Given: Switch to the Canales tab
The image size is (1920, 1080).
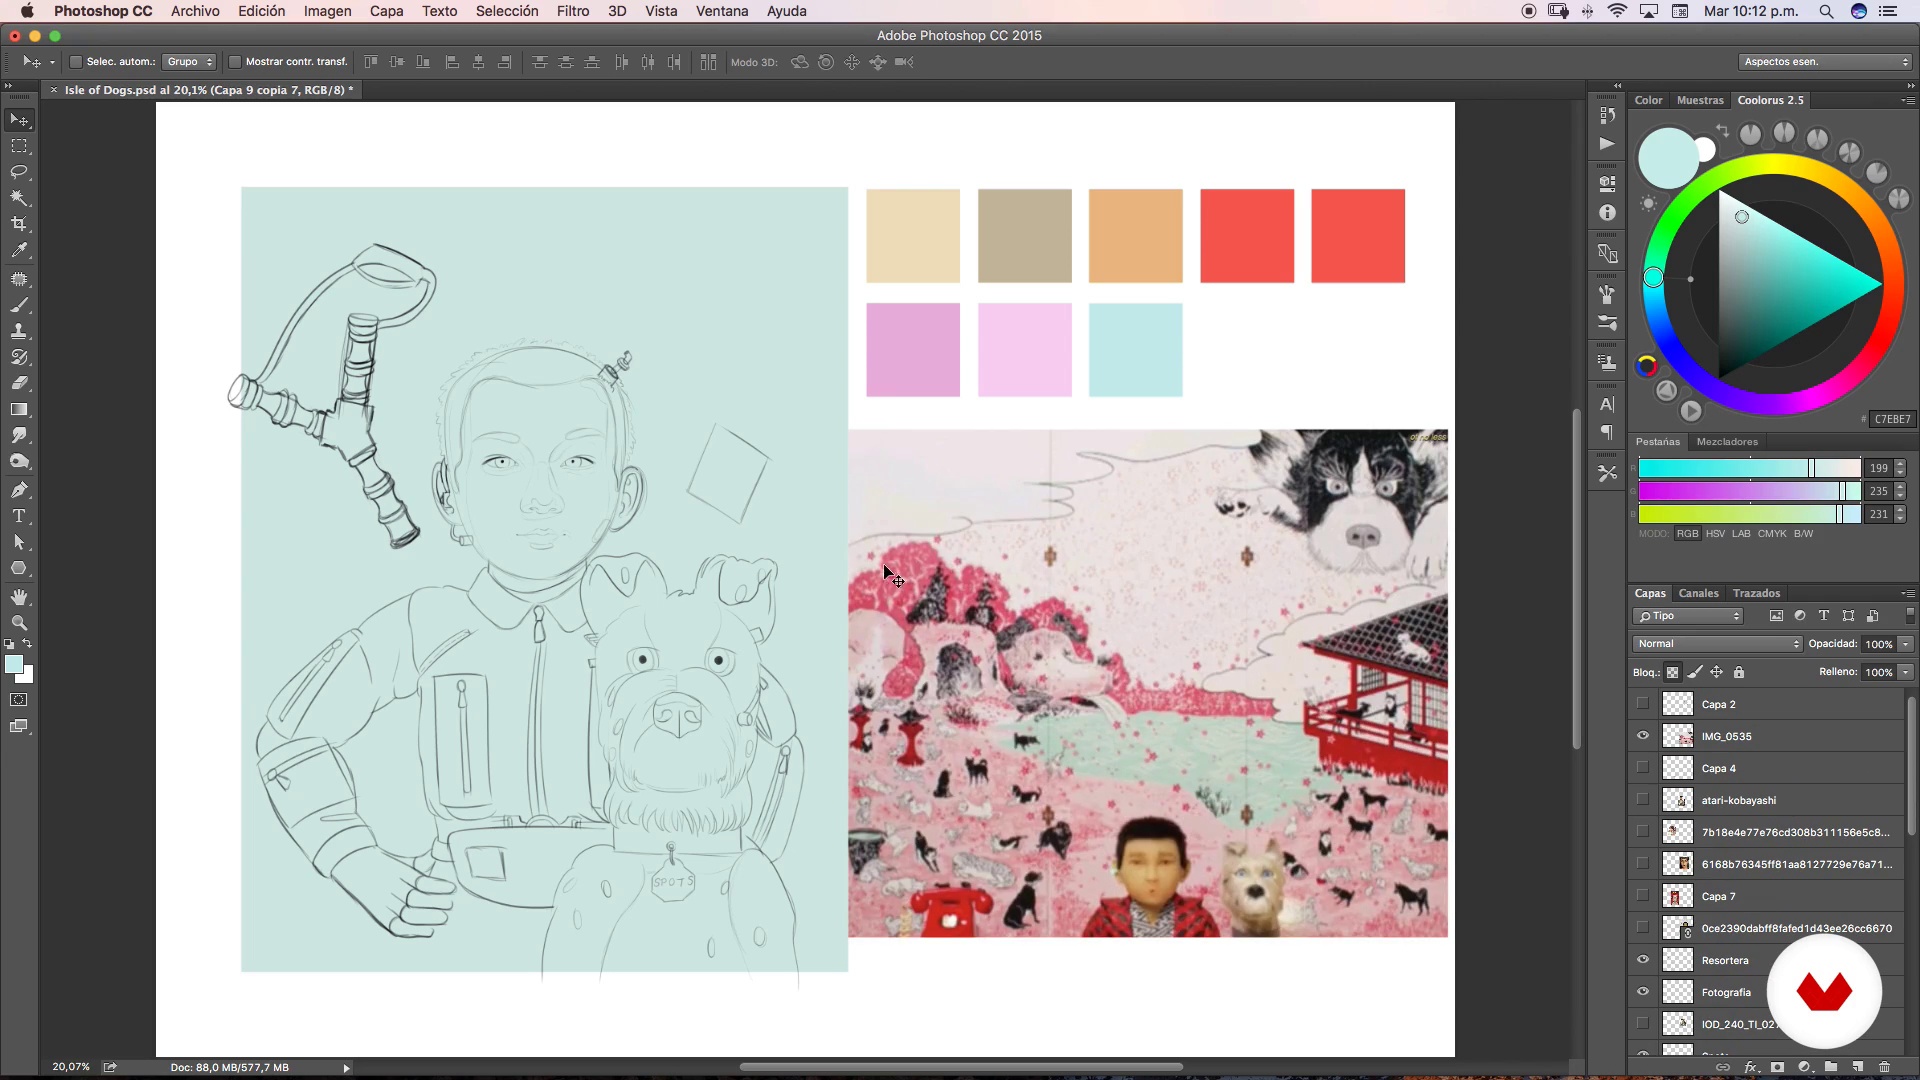Looking at the screenshot, I should [x=1698, y=594].
